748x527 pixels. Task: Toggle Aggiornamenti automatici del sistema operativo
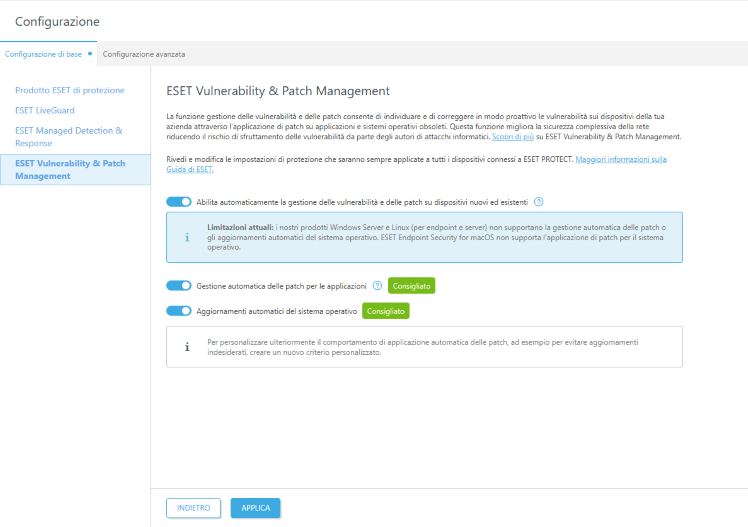coord(178,311)
